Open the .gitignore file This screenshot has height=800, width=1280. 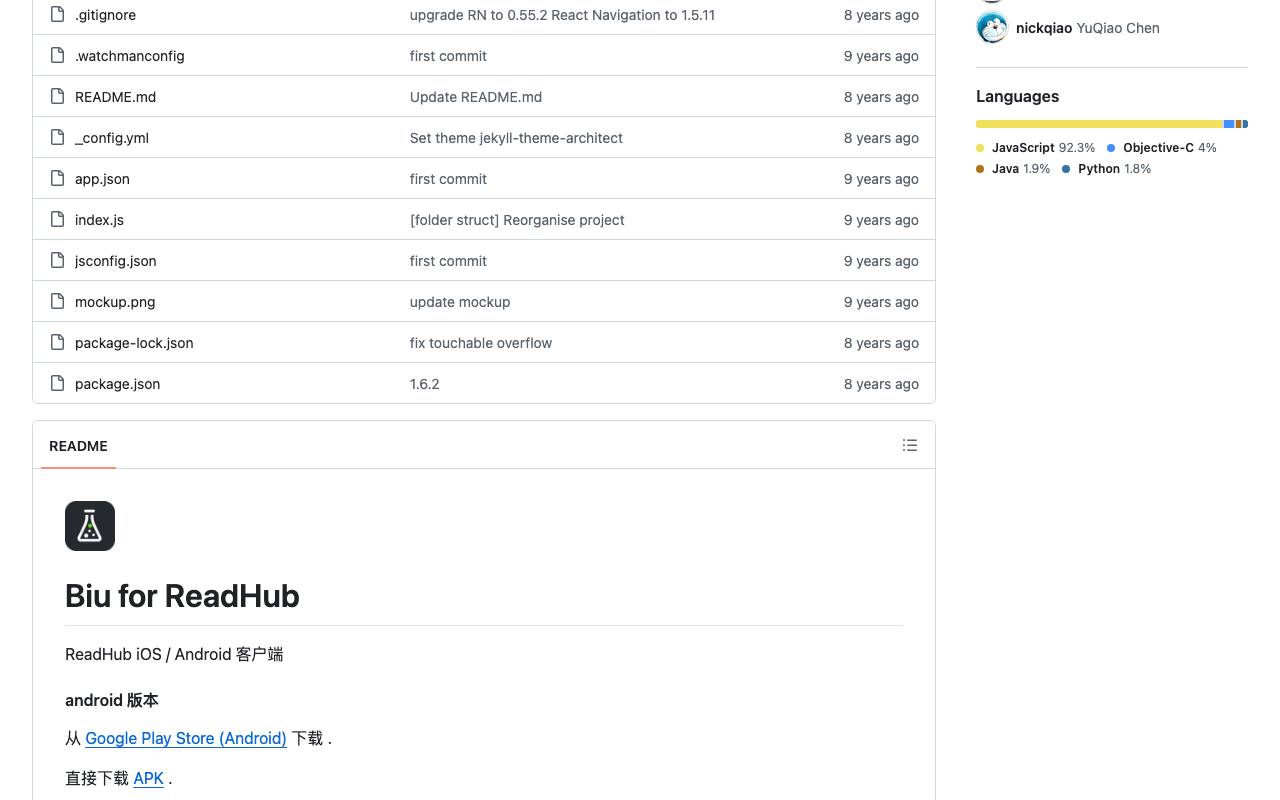105,15
